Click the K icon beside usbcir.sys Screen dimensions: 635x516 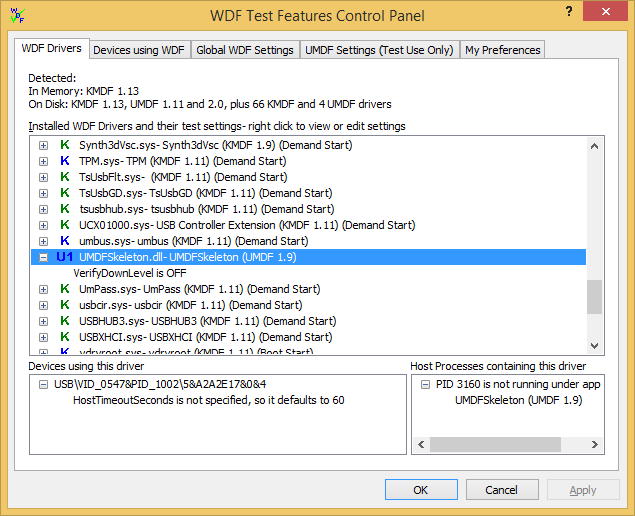65,305
